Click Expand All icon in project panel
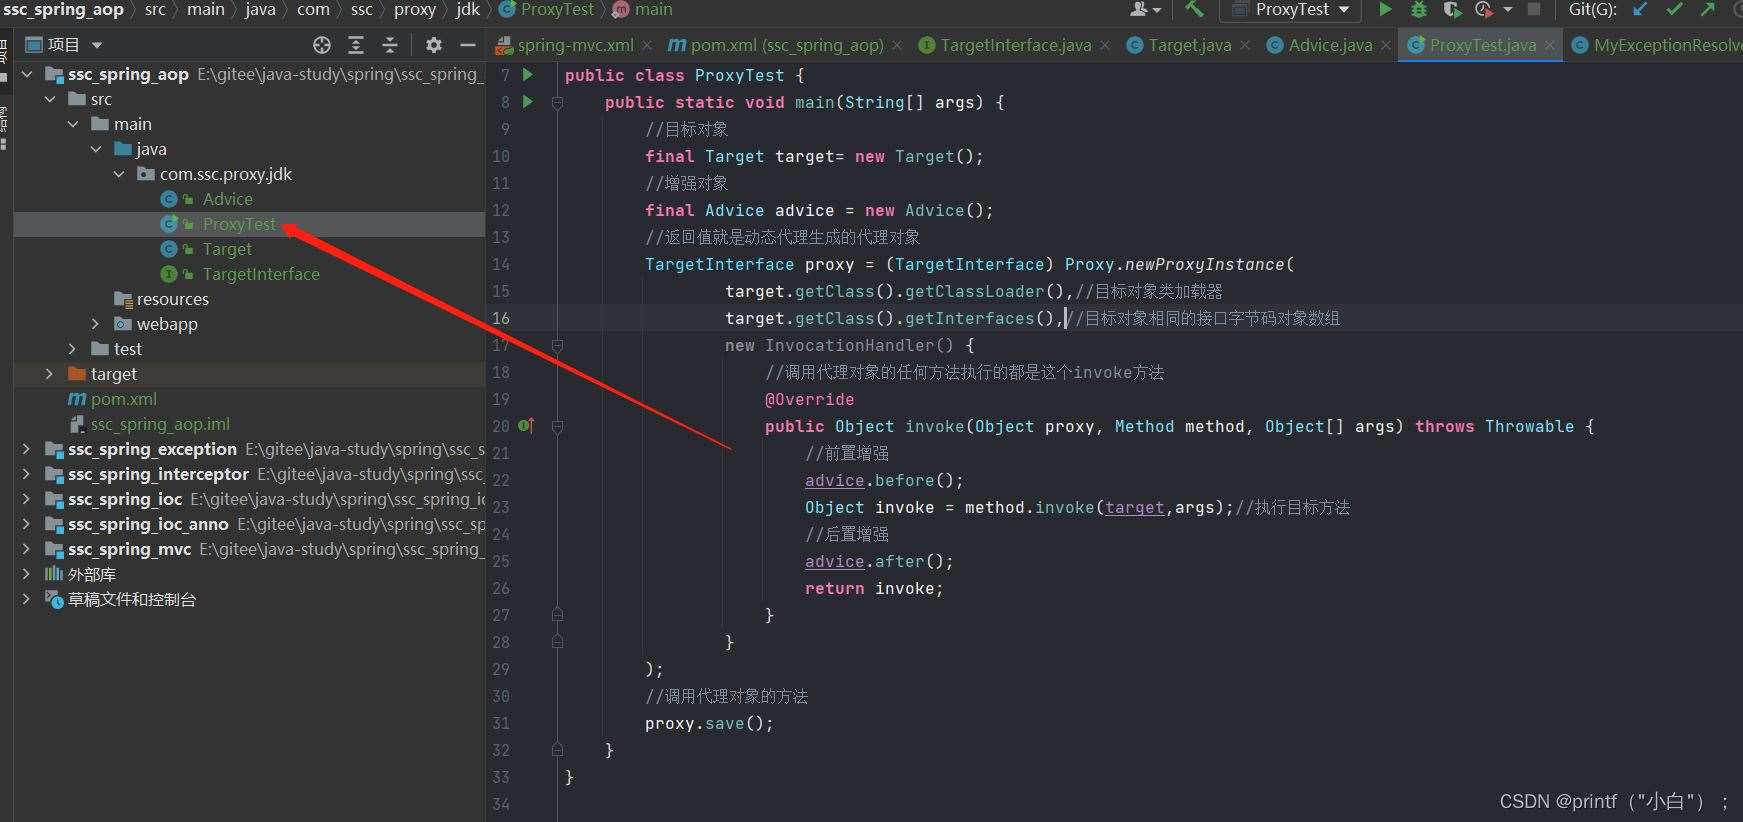The width and height of the screenshot is (1743, 822). pos(356,45)
